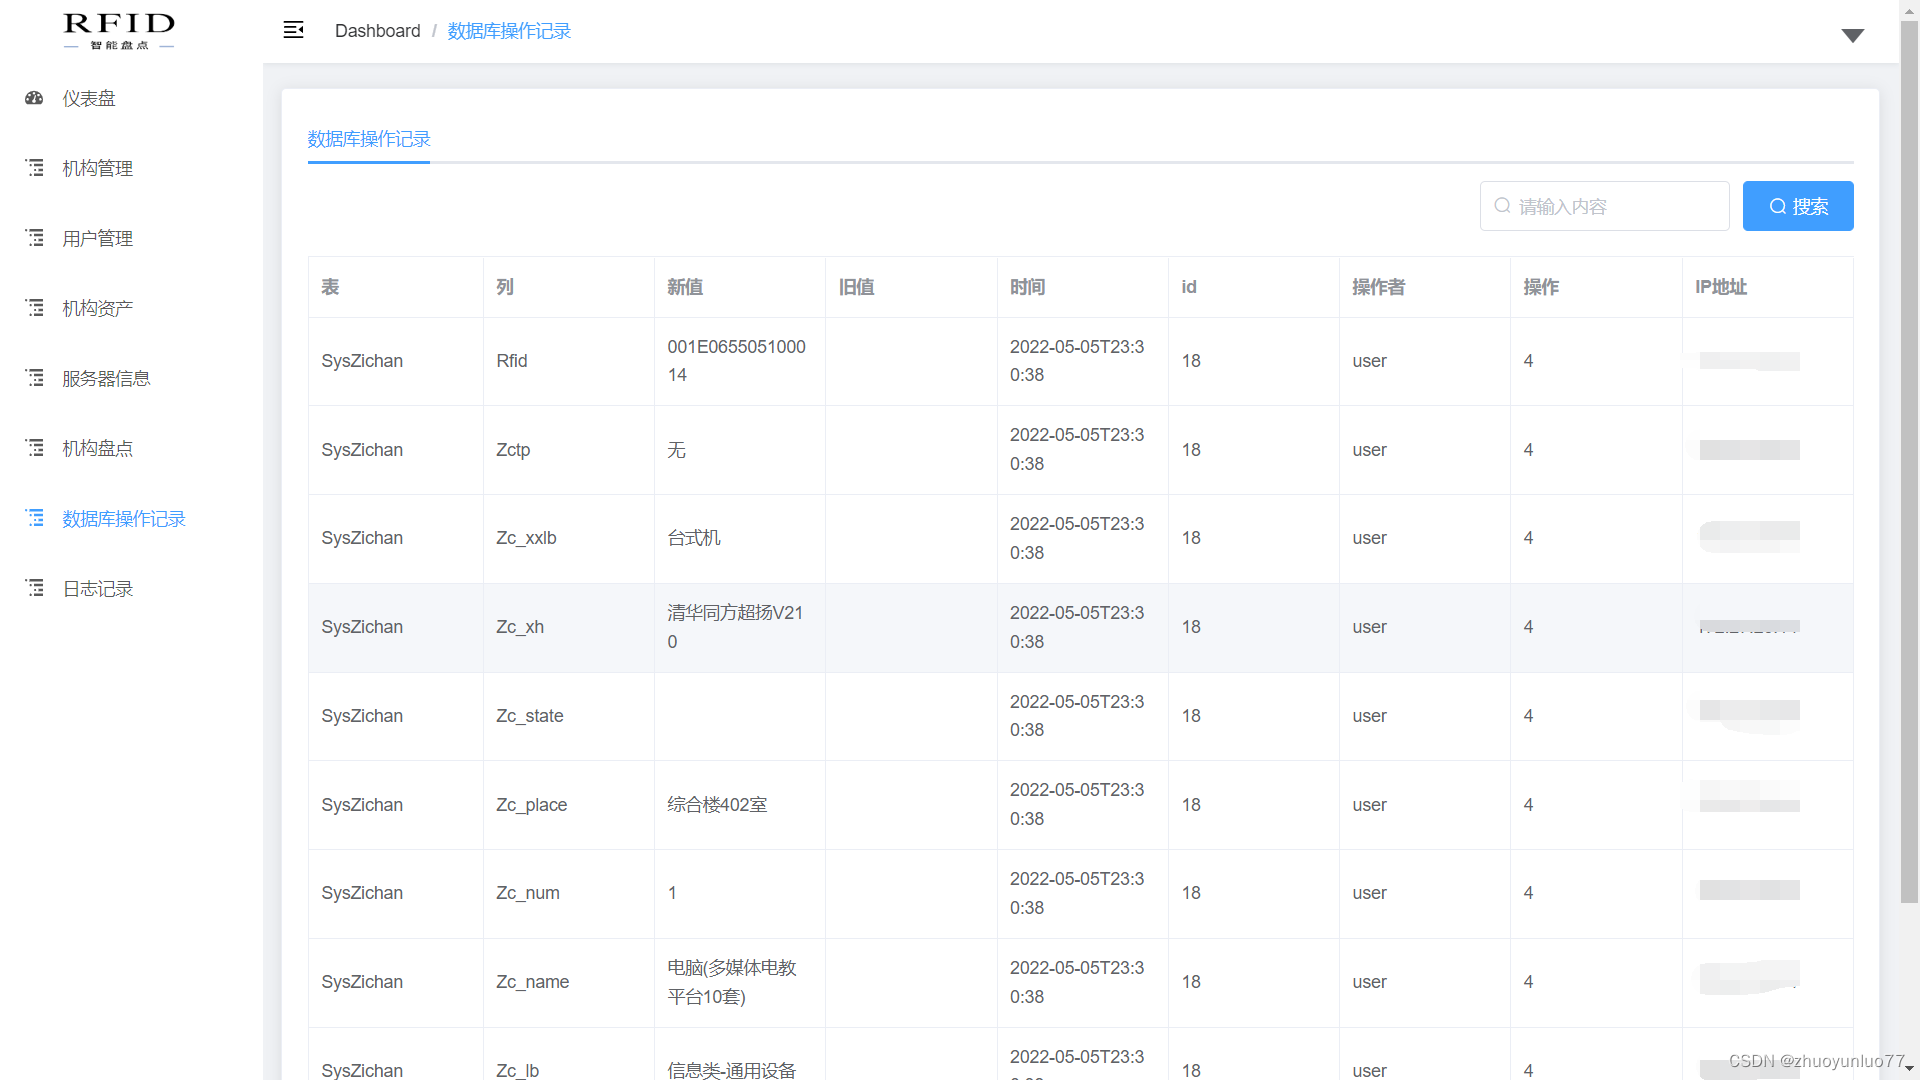Viewport: 1920px width, 1080px height.
Task: Open the 日志记录 menu item
Action: (98, 588)
